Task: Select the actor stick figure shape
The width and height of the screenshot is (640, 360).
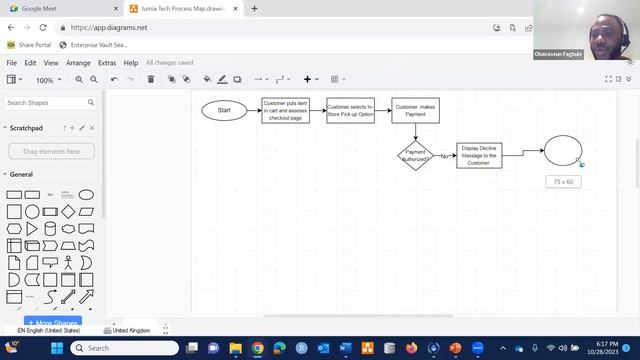Action: point(68,263)
